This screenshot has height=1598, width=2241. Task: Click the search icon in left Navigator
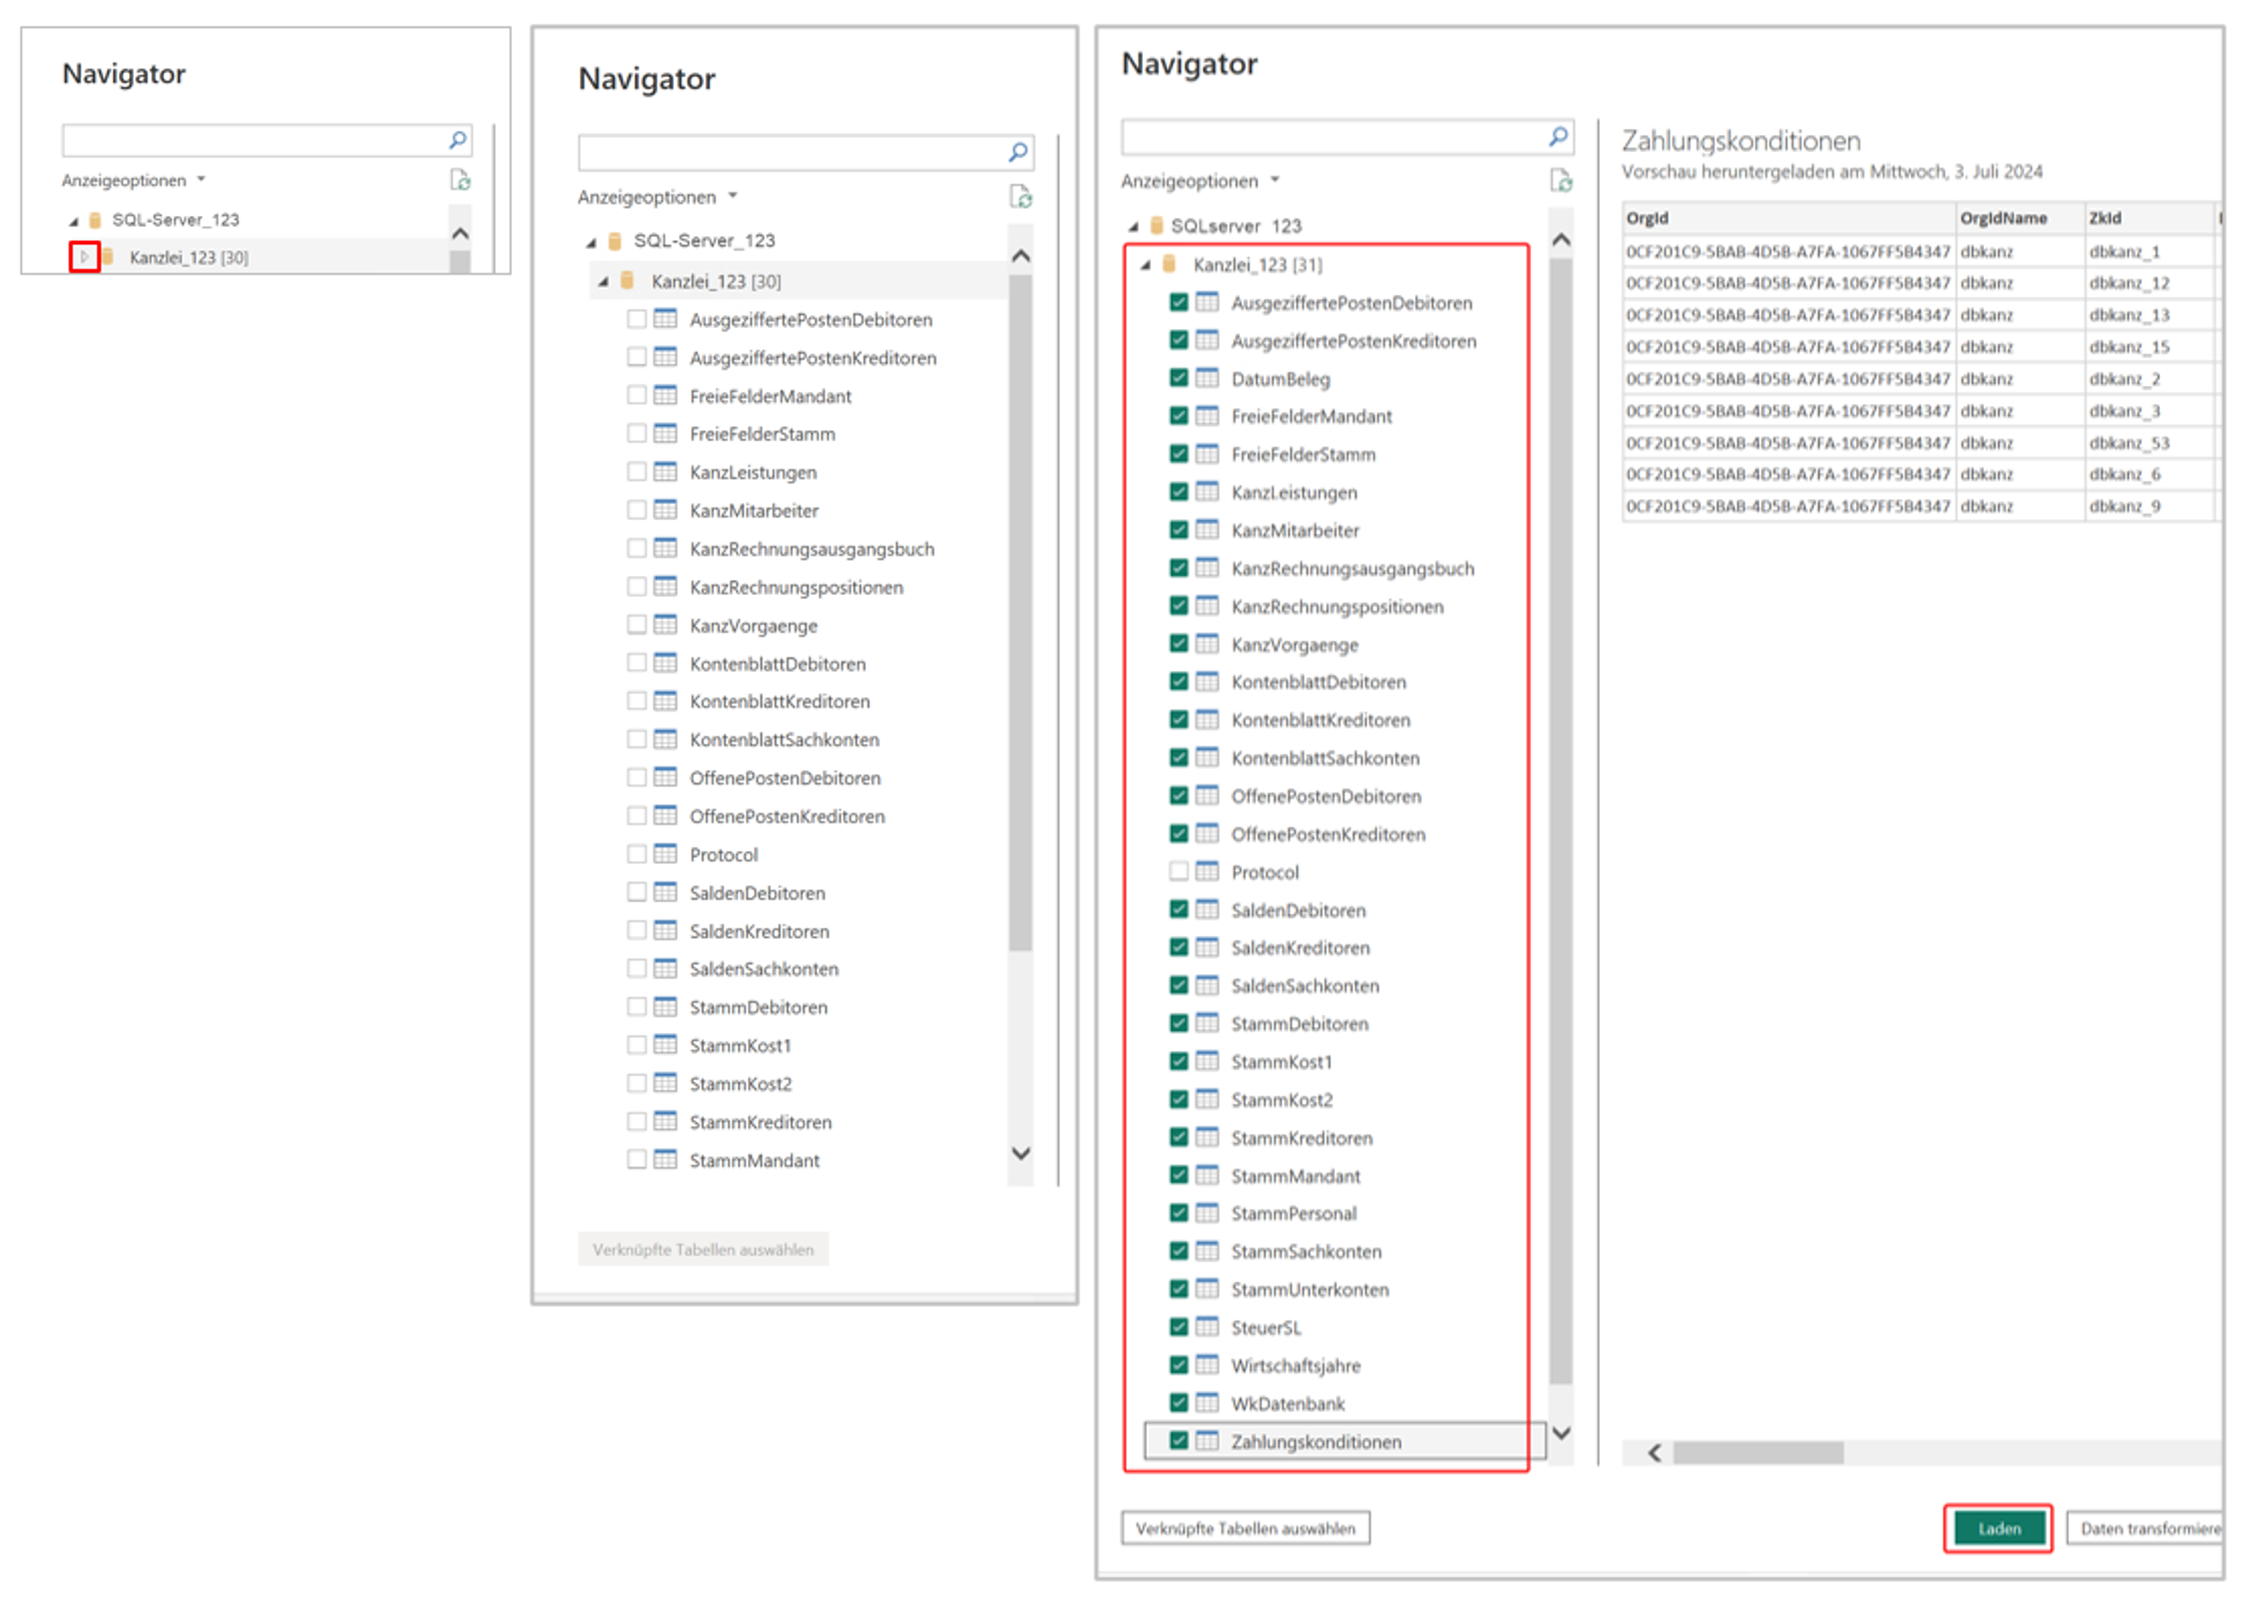pyautogui.click(x=458, y=140)
